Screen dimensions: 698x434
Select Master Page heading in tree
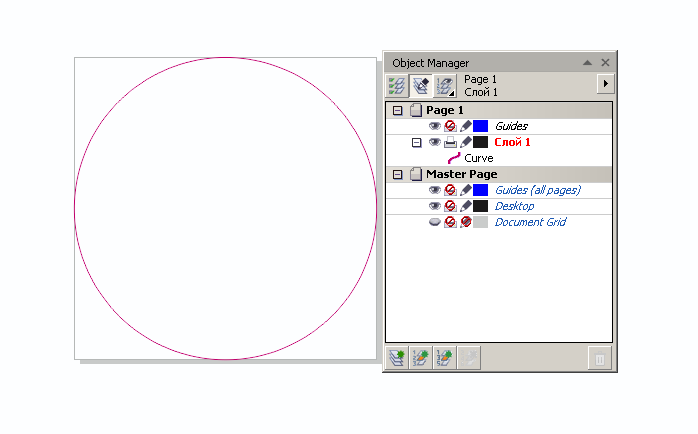pos(462,174)
